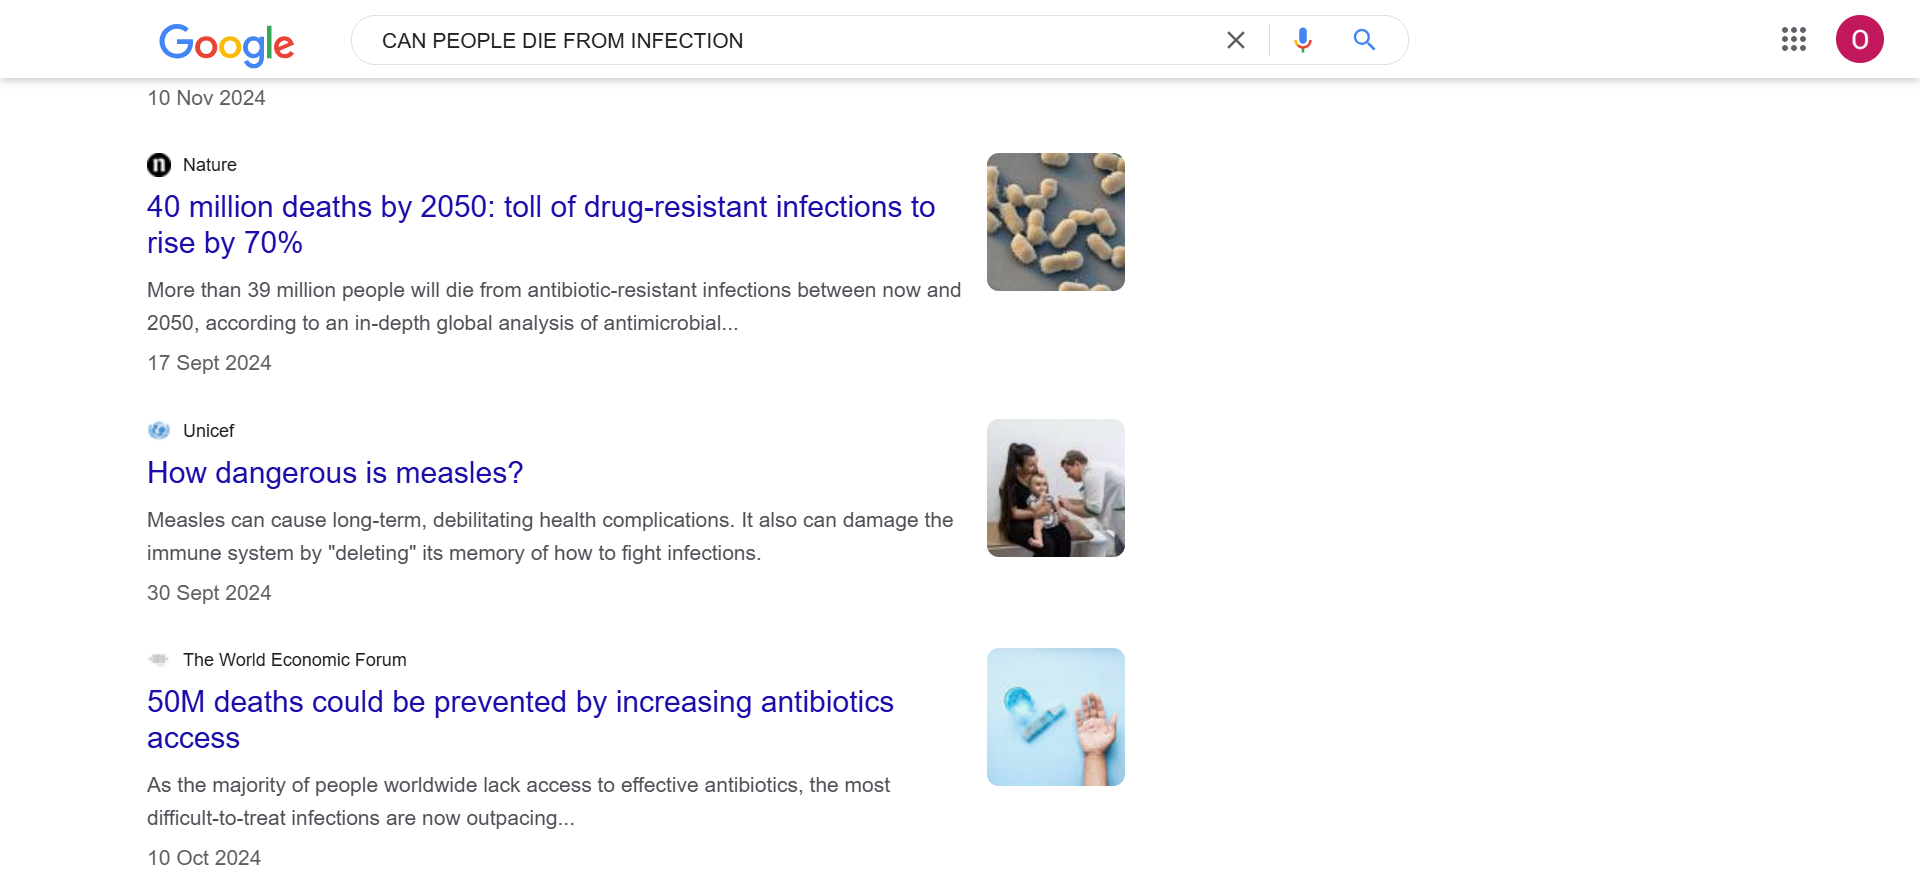Viewport: 1920px width, 890px height.
Task: Open the bacteria thumbnail for Nature article
Action: [x=1056, y=222]
